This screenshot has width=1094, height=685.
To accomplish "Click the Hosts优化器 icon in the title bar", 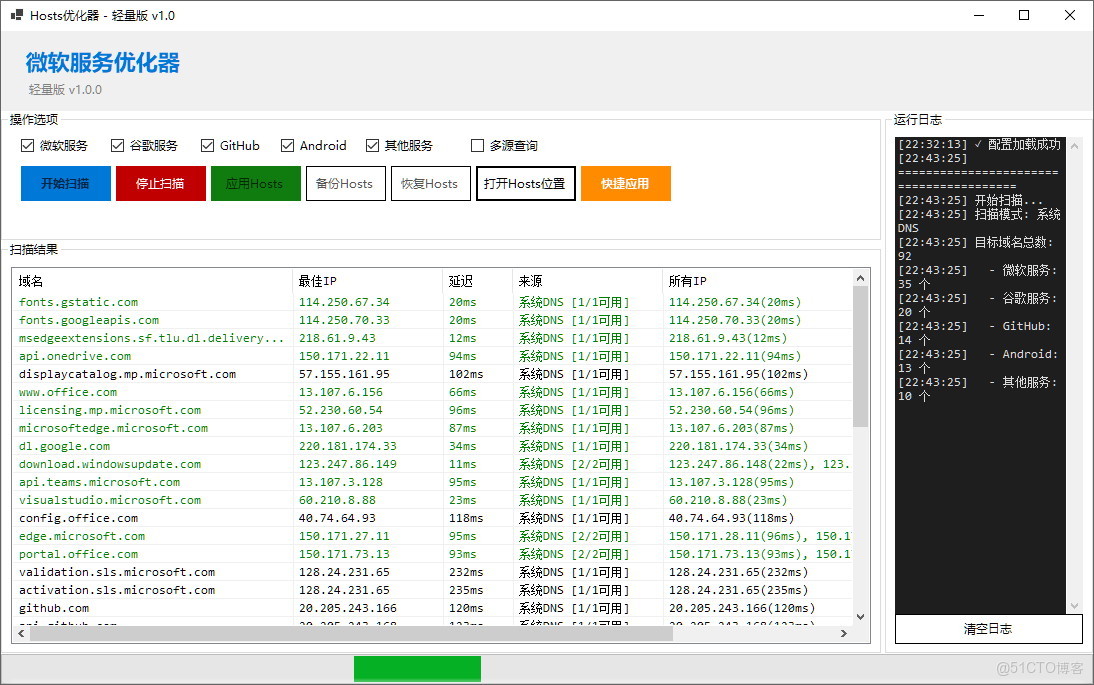I will [x=17, y=15].
